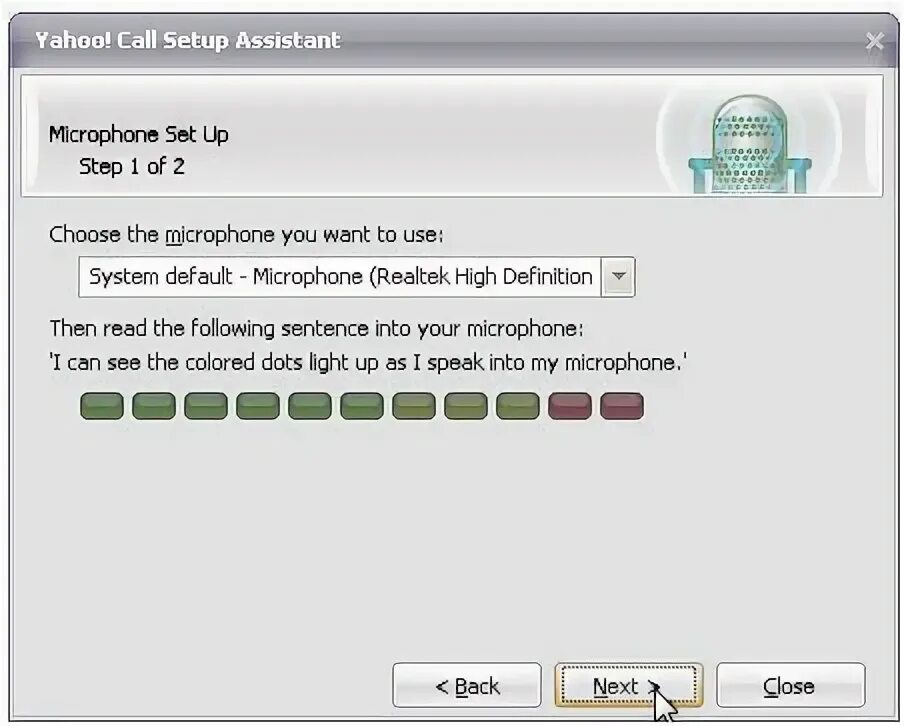The width and height of the screenshot is (904, 726).
Task: Click the Yahoo! Call Setup Assistant title bar
Action: point(452,40)
